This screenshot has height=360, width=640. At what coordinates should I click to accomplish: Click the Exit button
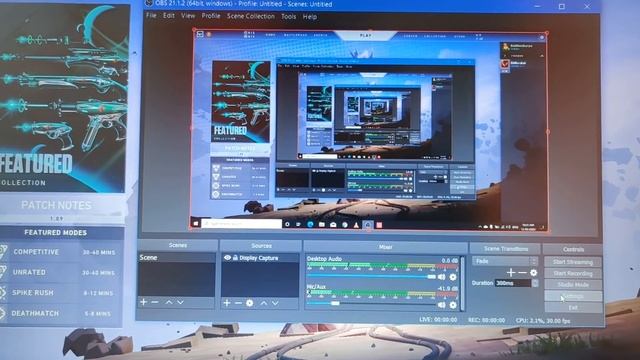573,307
